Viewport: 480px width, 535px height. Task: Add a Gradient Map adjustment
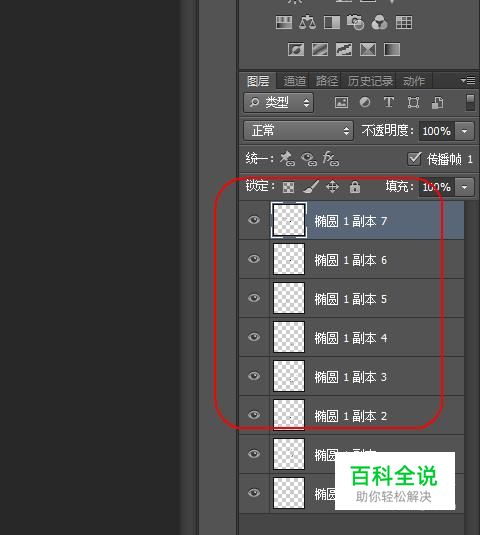tap(392, 49)
